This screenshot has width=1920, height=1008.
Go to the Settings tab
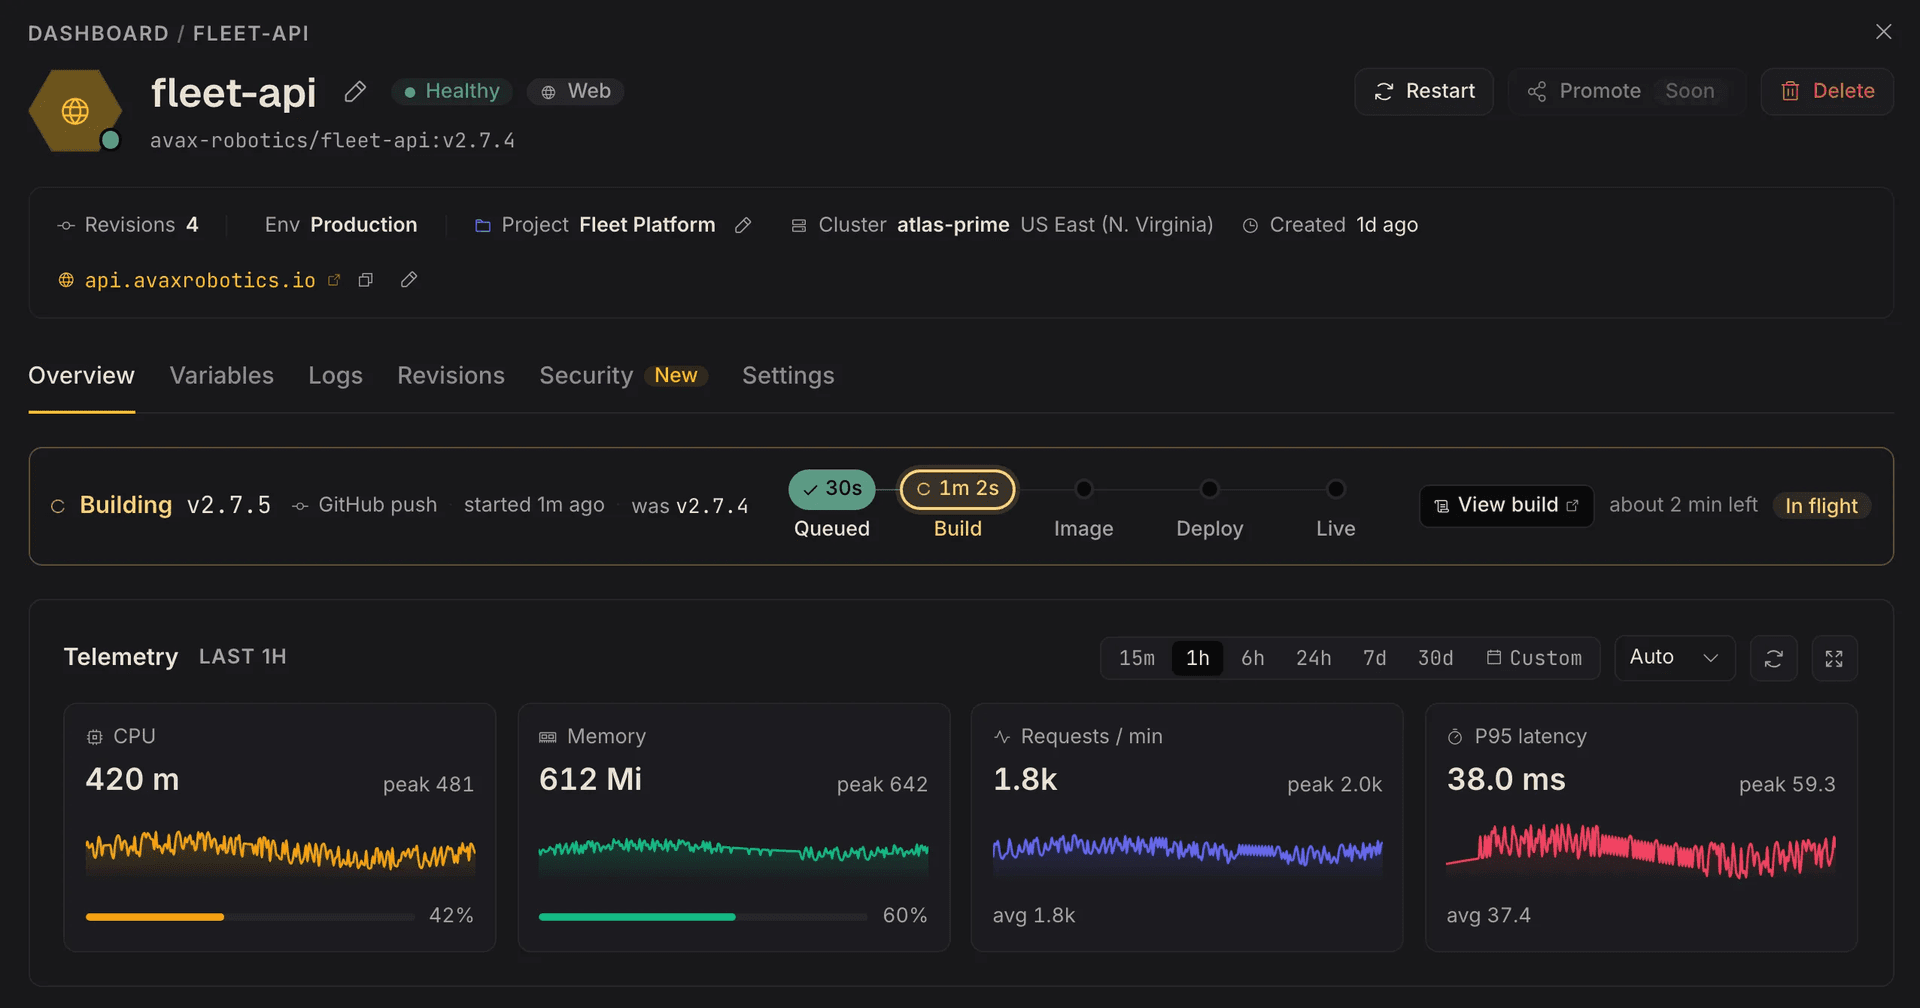(788, 376)
